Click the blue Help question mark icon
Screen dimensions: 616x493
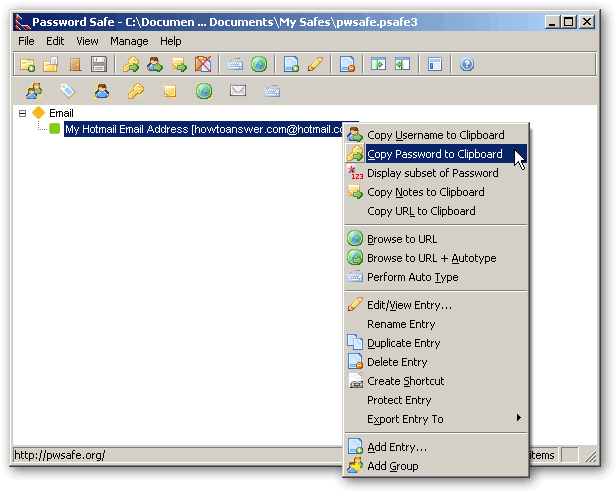(467, 64)
